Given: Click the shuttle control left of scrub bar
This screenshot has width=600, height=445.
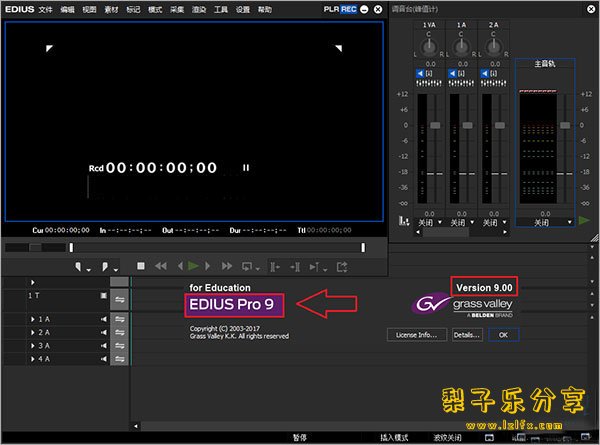Looking at the screenshot, I should [x=35, y=248].
